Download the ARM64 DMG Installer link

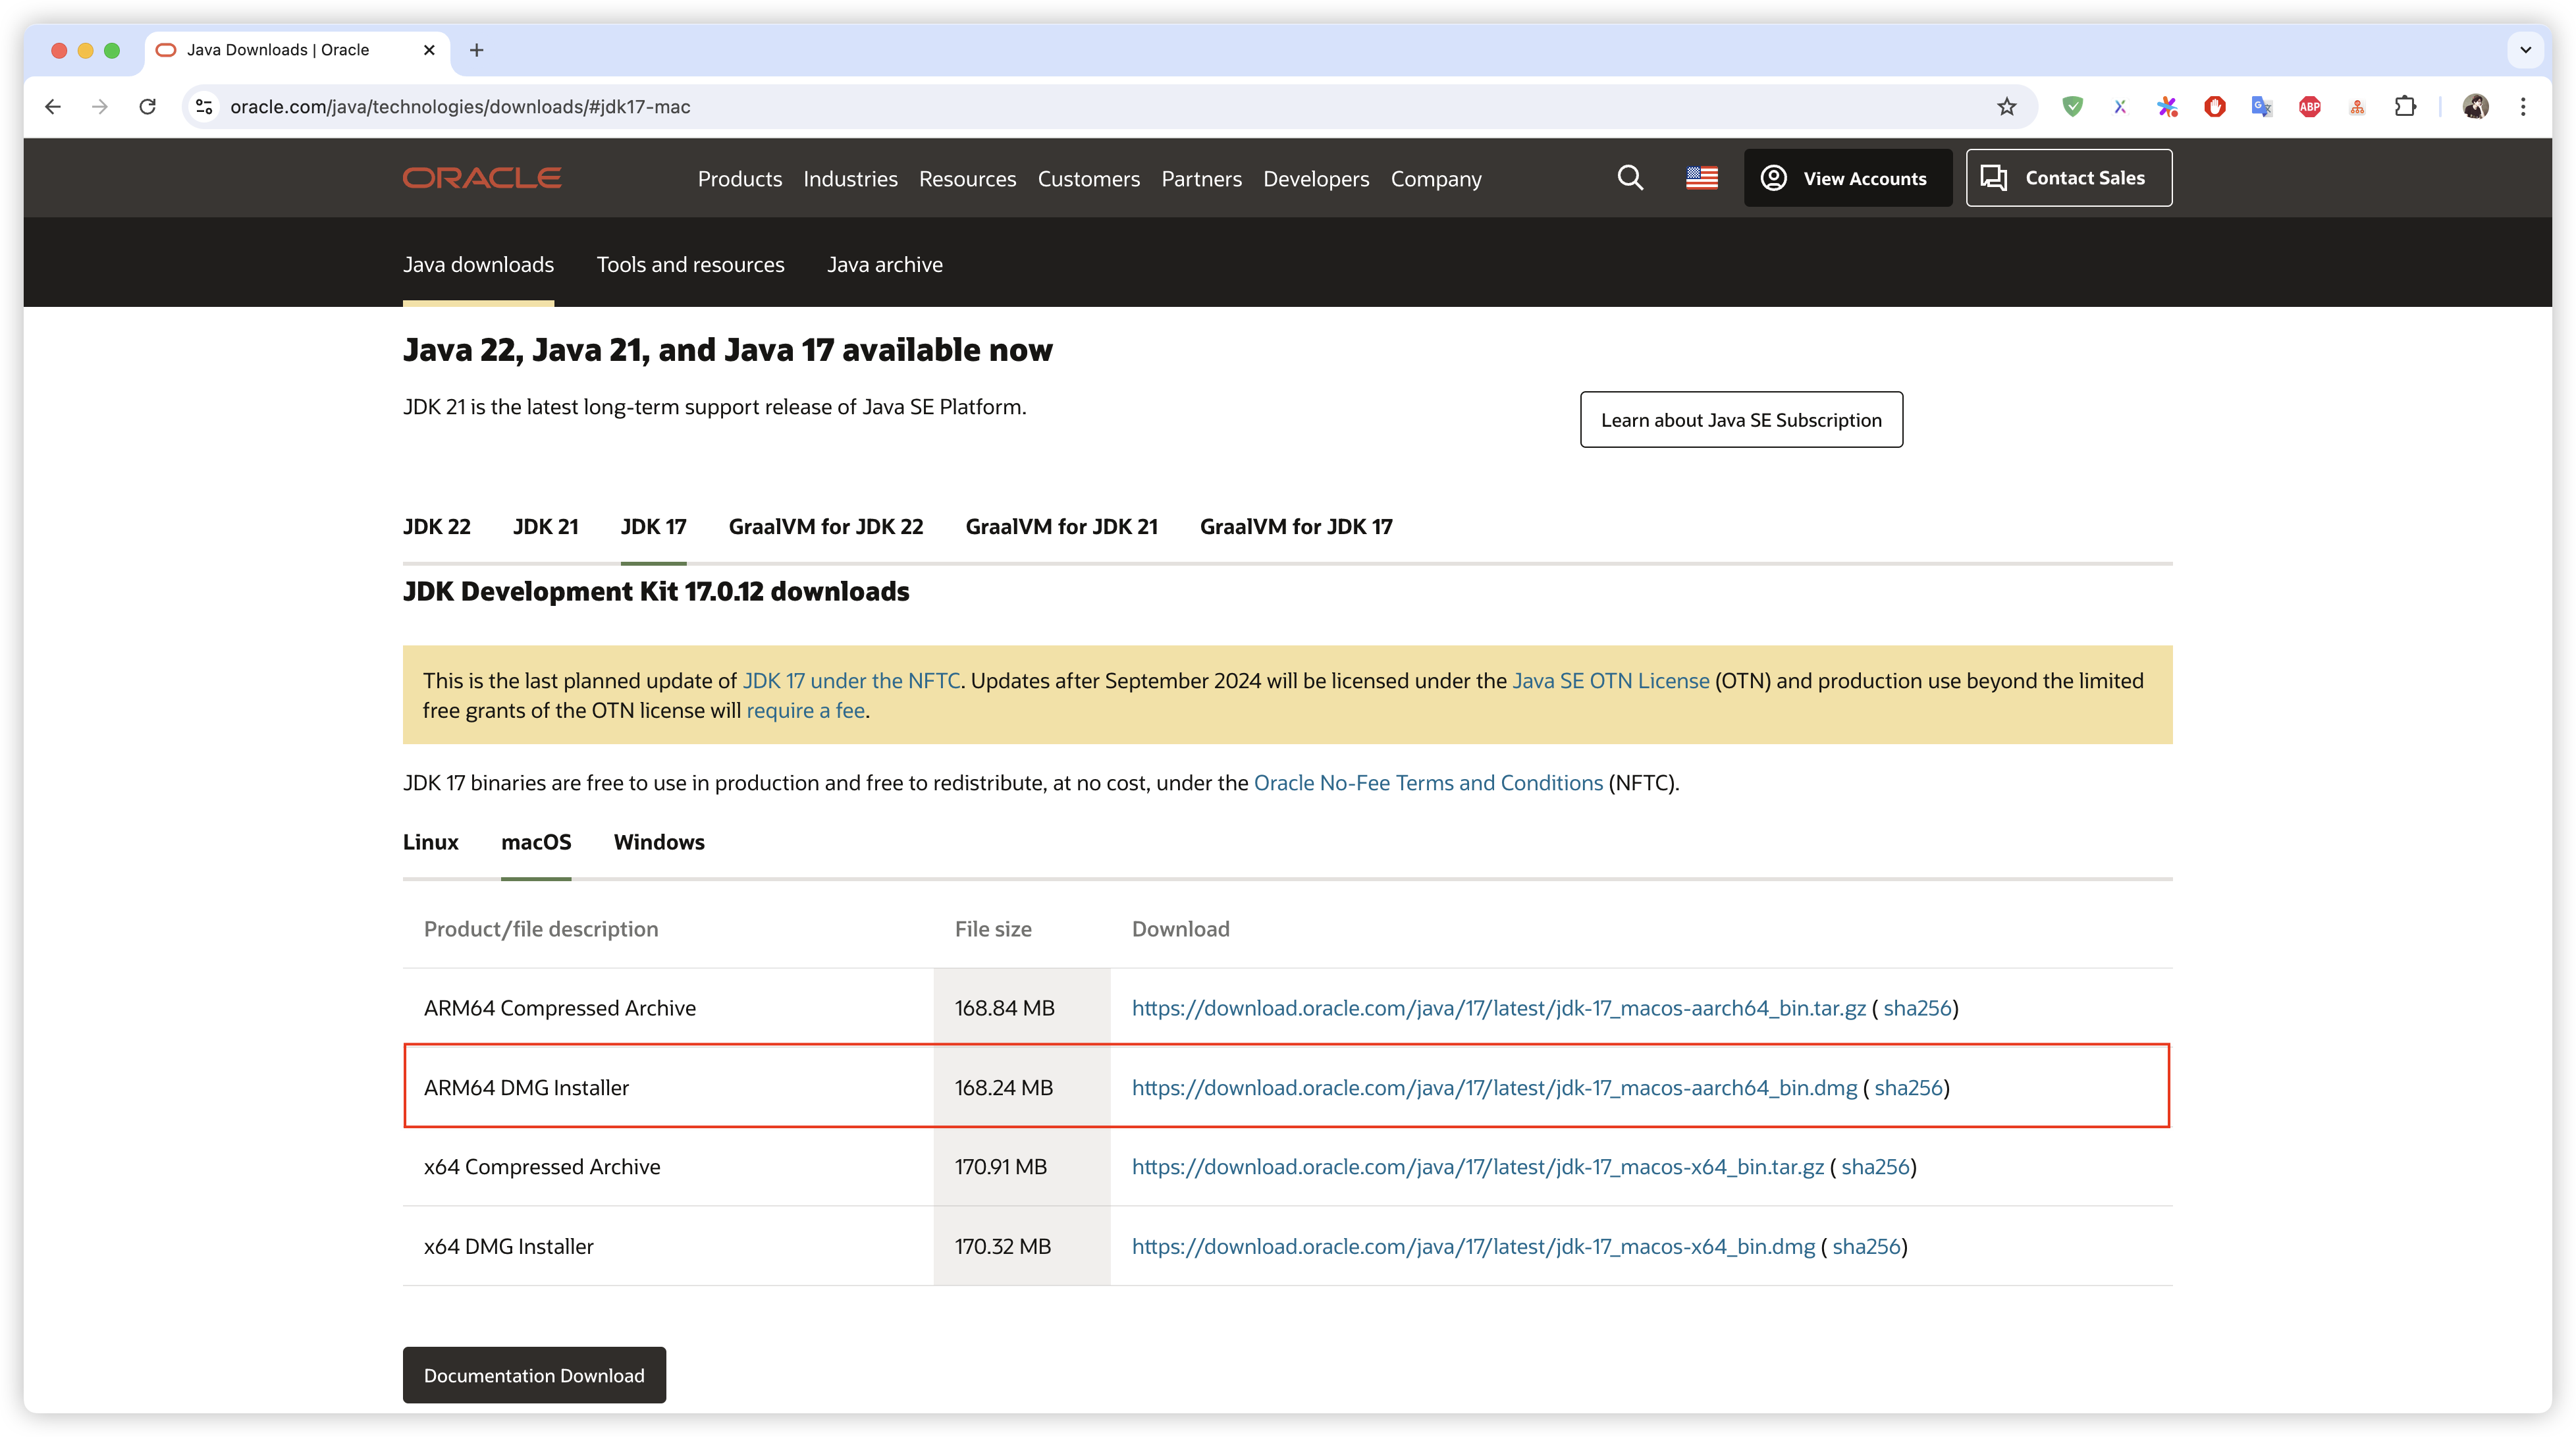point(1494,1088)
